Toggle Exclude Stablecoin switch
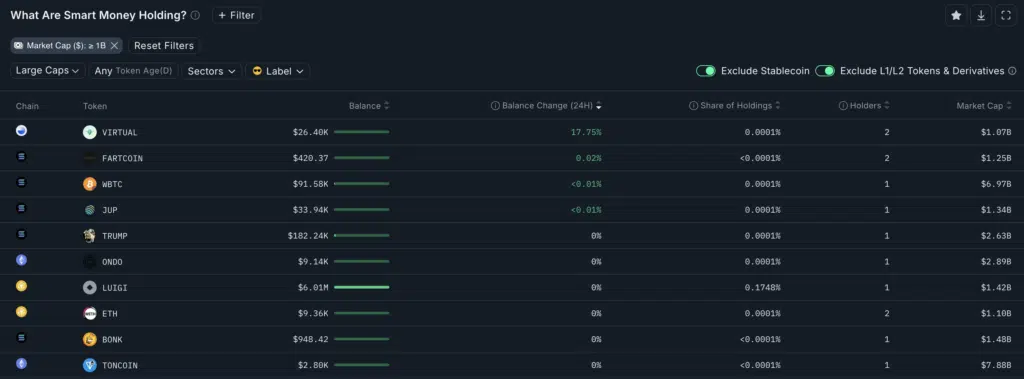 (x=706, y=71)
